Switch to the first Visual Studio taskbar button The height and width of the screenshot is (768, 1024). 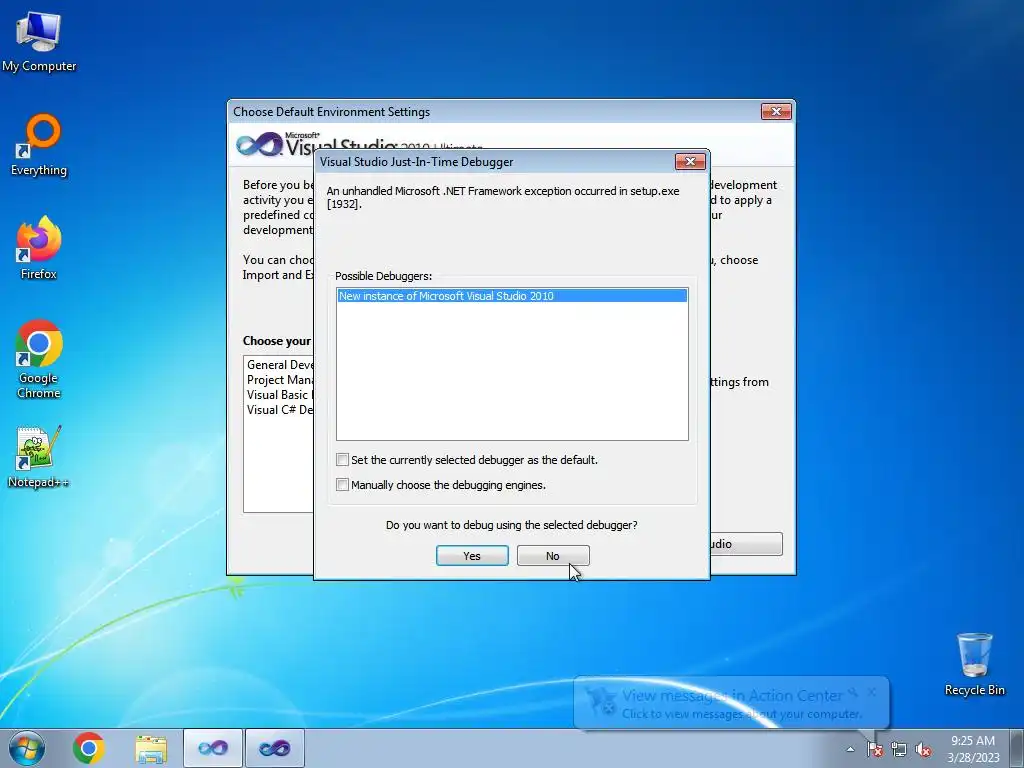[213, 748]
